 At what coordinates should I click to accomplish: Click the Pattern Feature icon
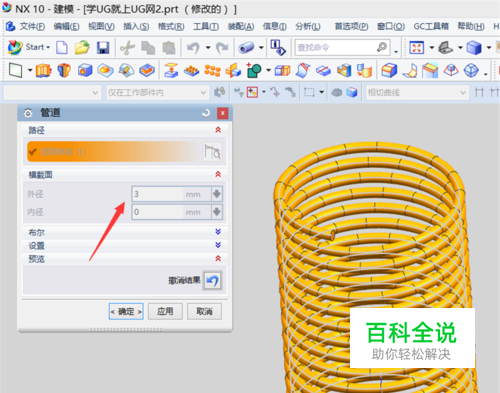coord(192,71)
